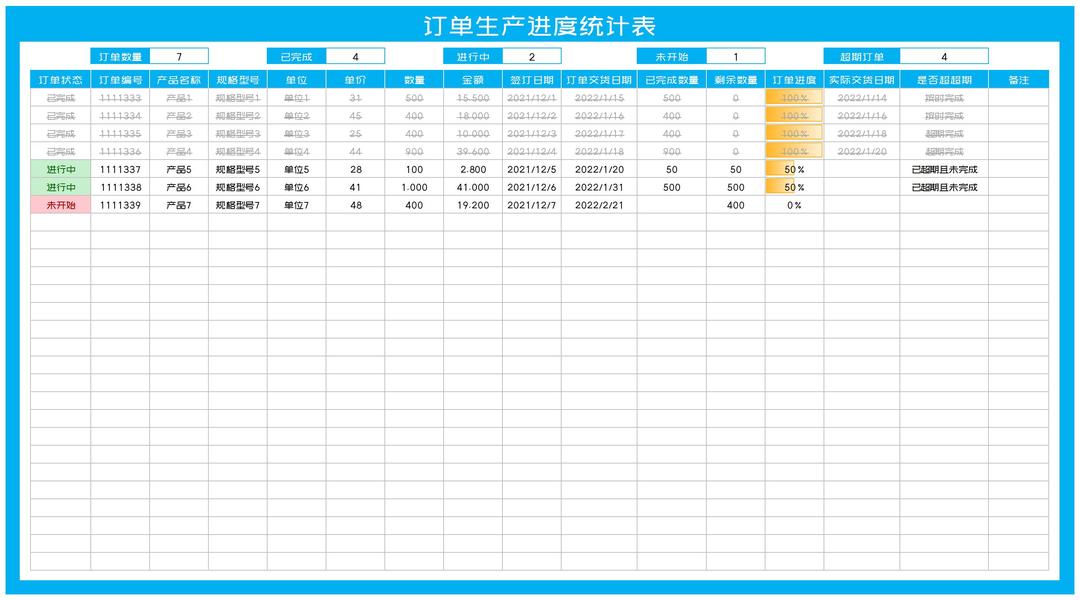1080x600 pixels.
Task: Click the 数量 column header
Action: click(x=414, y=80)
